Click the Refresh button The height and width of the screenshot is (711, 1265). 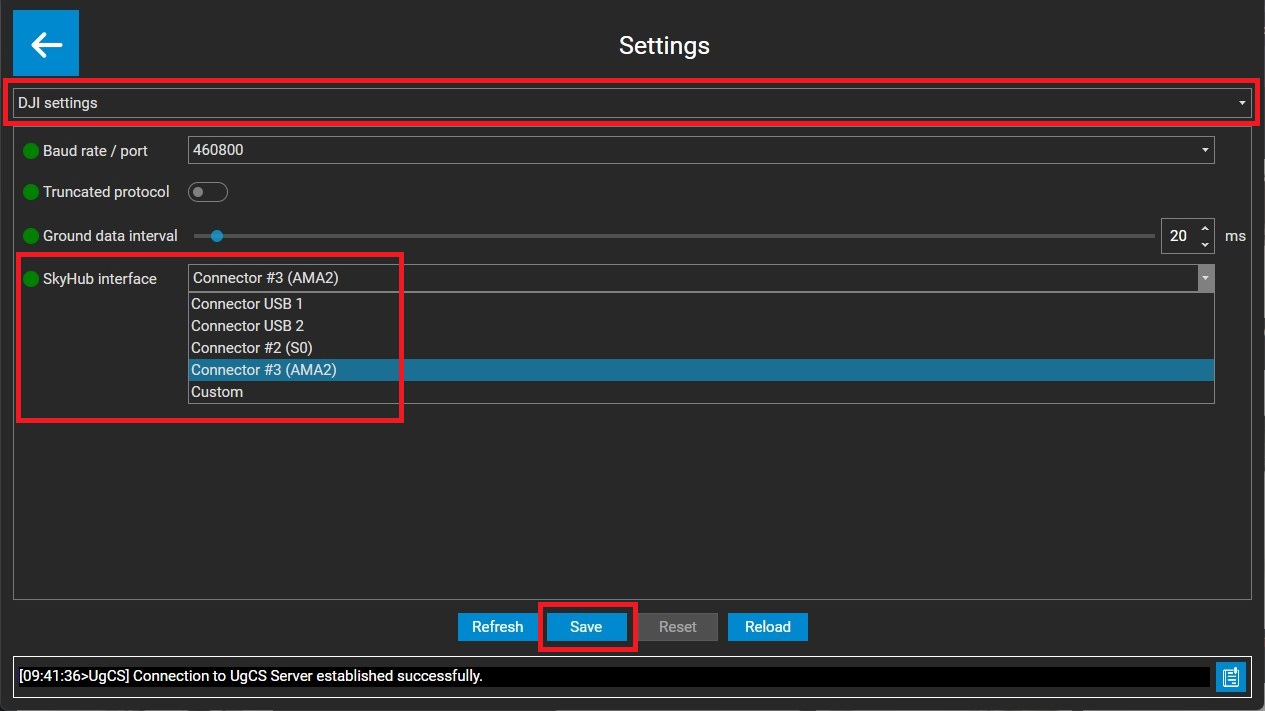497,627
